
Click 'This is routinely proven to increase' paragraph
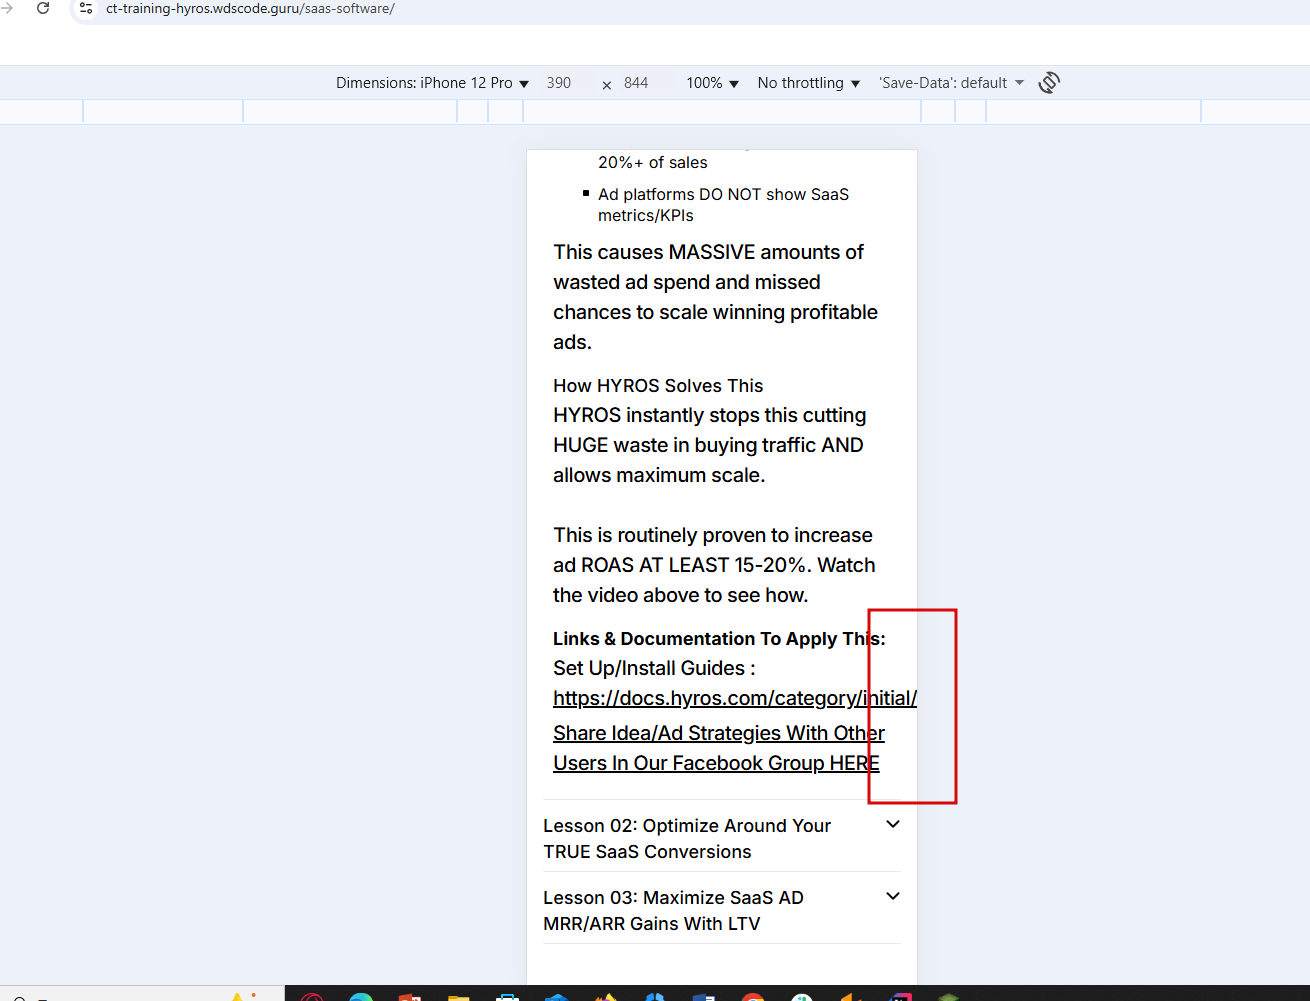(x=714, y=565)
